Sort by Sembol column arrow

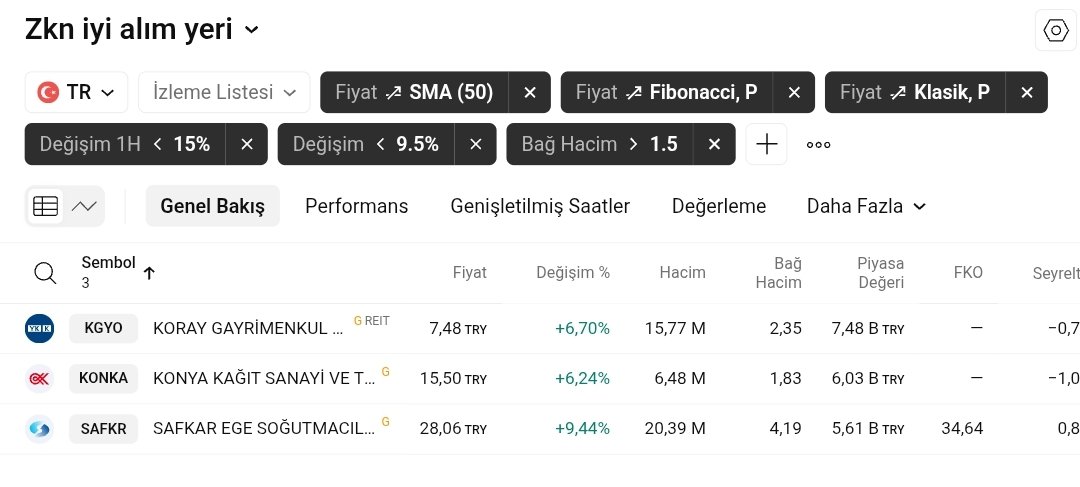149,273
